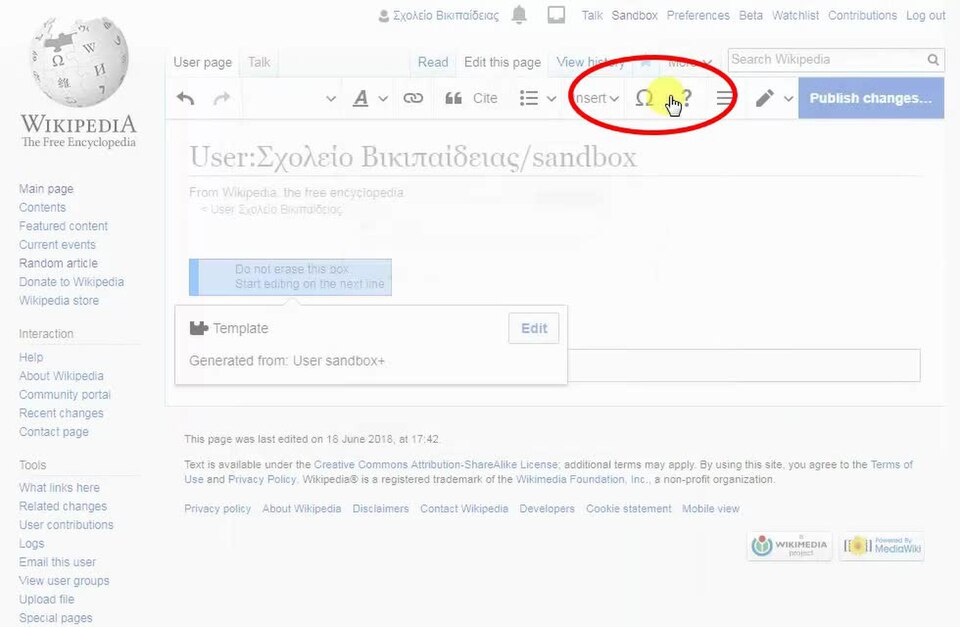The image size is (960, 627).
Task: Open Community portal link
Action: 64,394
